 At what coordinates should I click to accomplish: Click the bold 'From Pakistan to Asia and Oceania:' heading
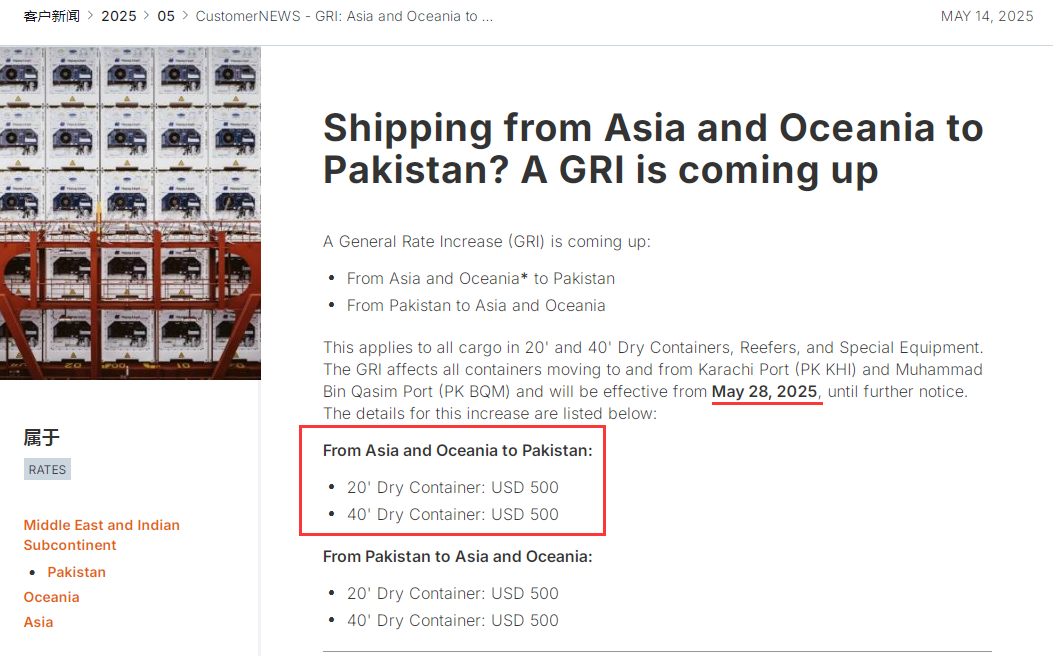click(457, 557)
